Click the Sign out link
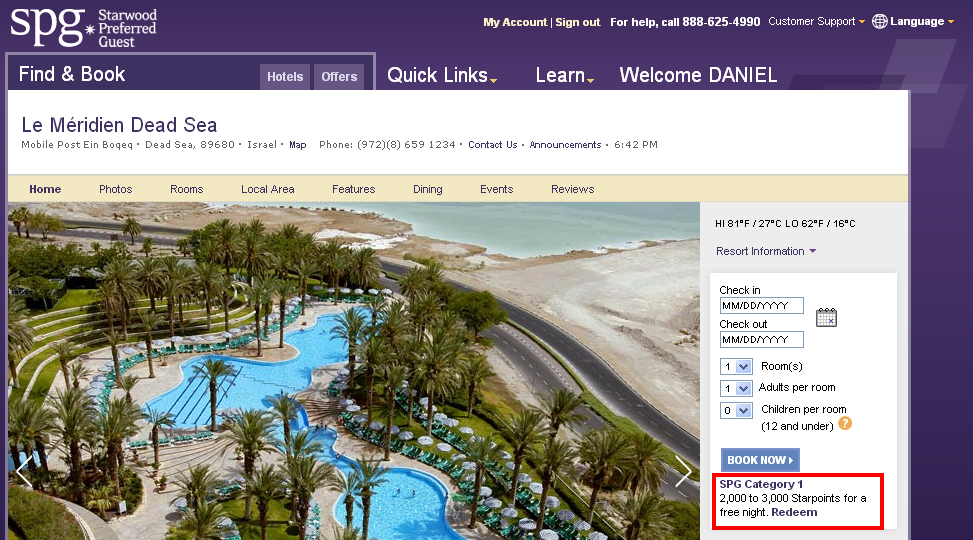This screenshot has height=540, width=973. pyautogui.click(x=578, y=22)
